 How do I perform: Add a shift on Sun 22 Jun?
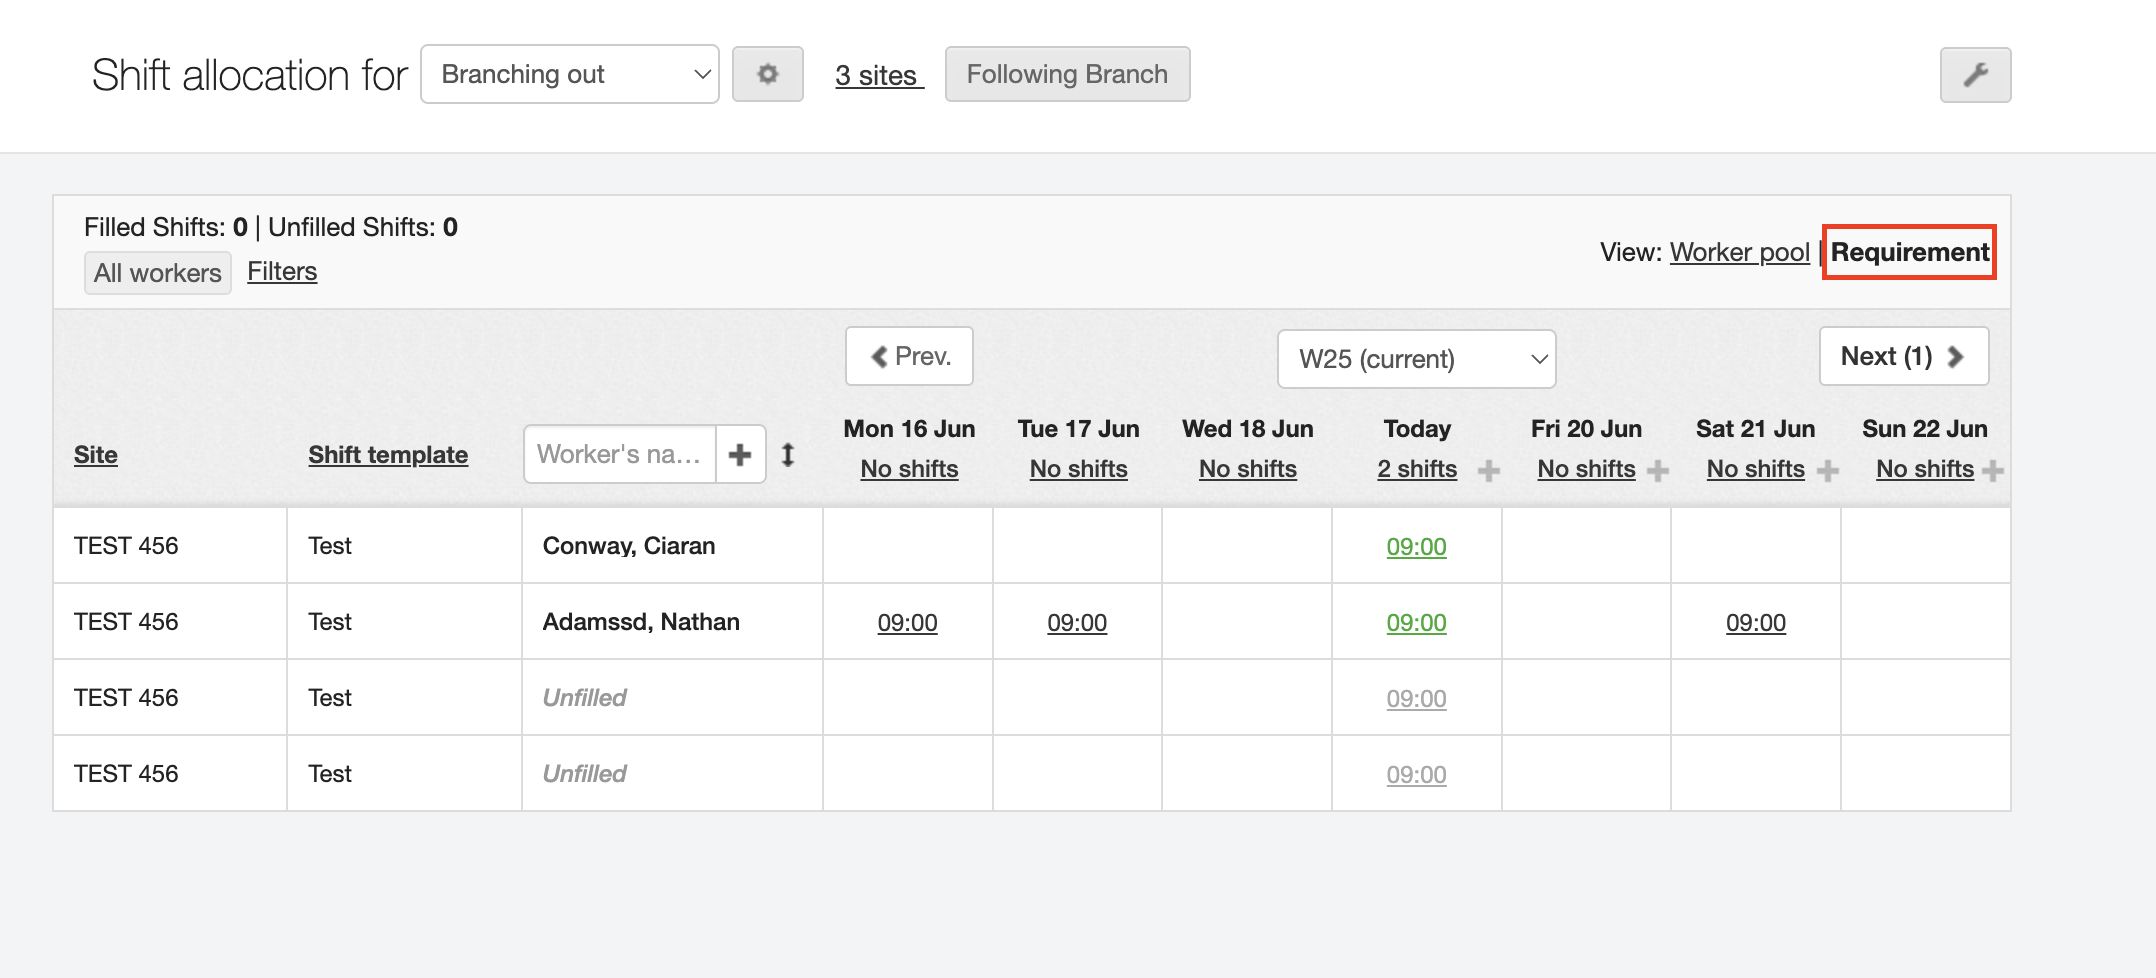[1992, 471]
